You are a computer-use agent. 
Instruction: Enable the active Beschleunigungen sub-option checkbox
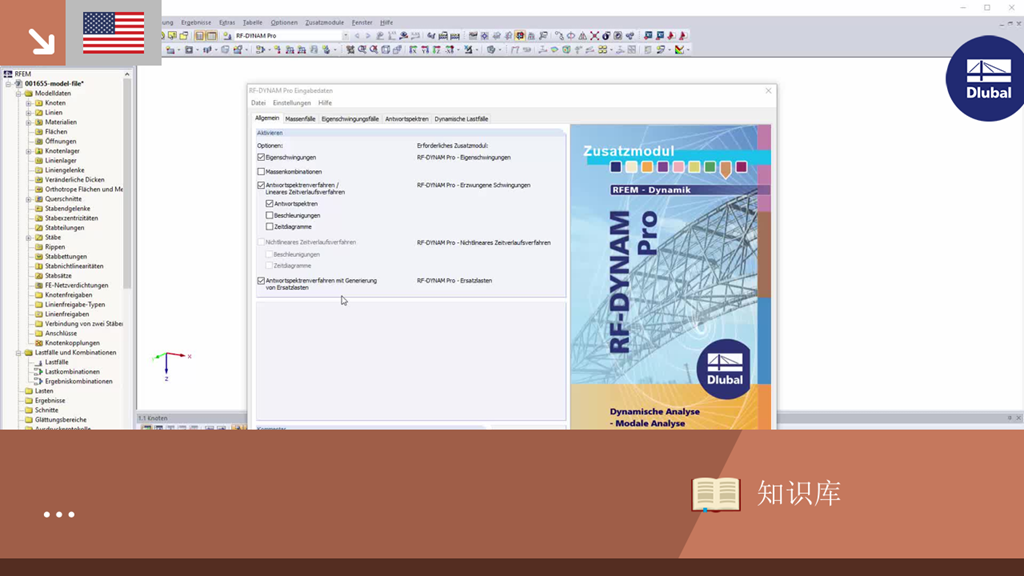click(x=270, y=216)
